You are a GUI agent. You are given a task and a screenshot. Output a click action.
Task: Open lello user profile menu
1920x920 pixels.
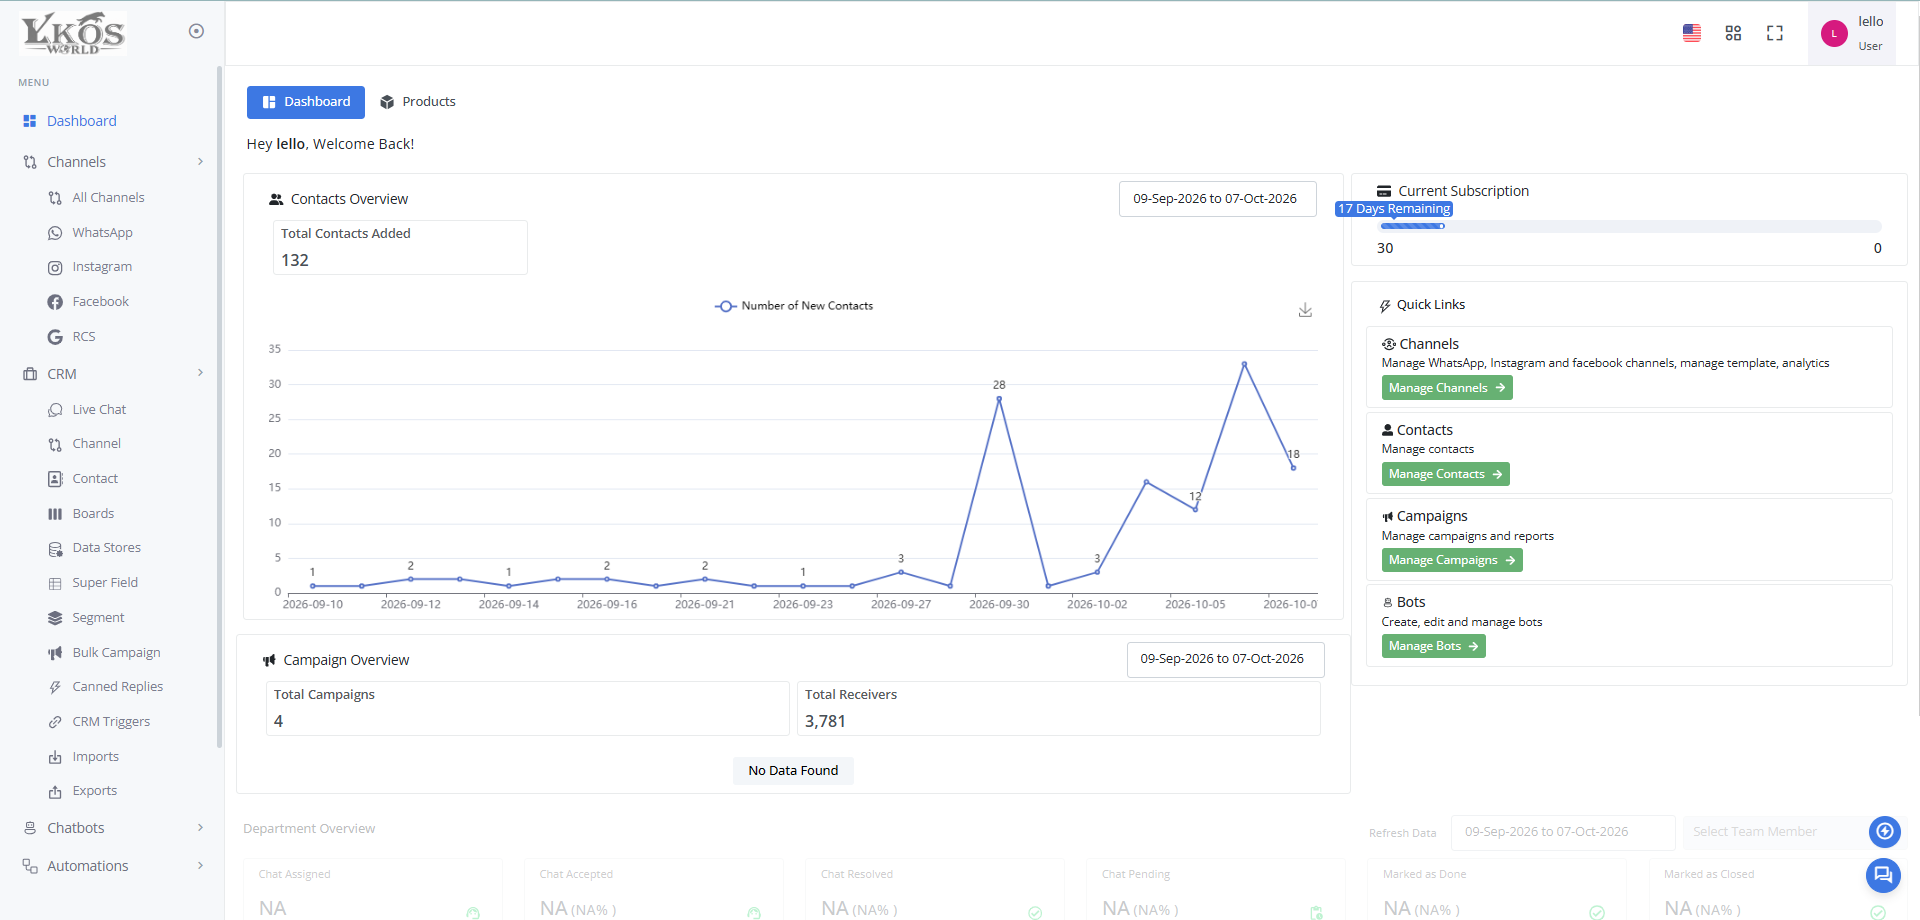click(x=1852, y=33)
